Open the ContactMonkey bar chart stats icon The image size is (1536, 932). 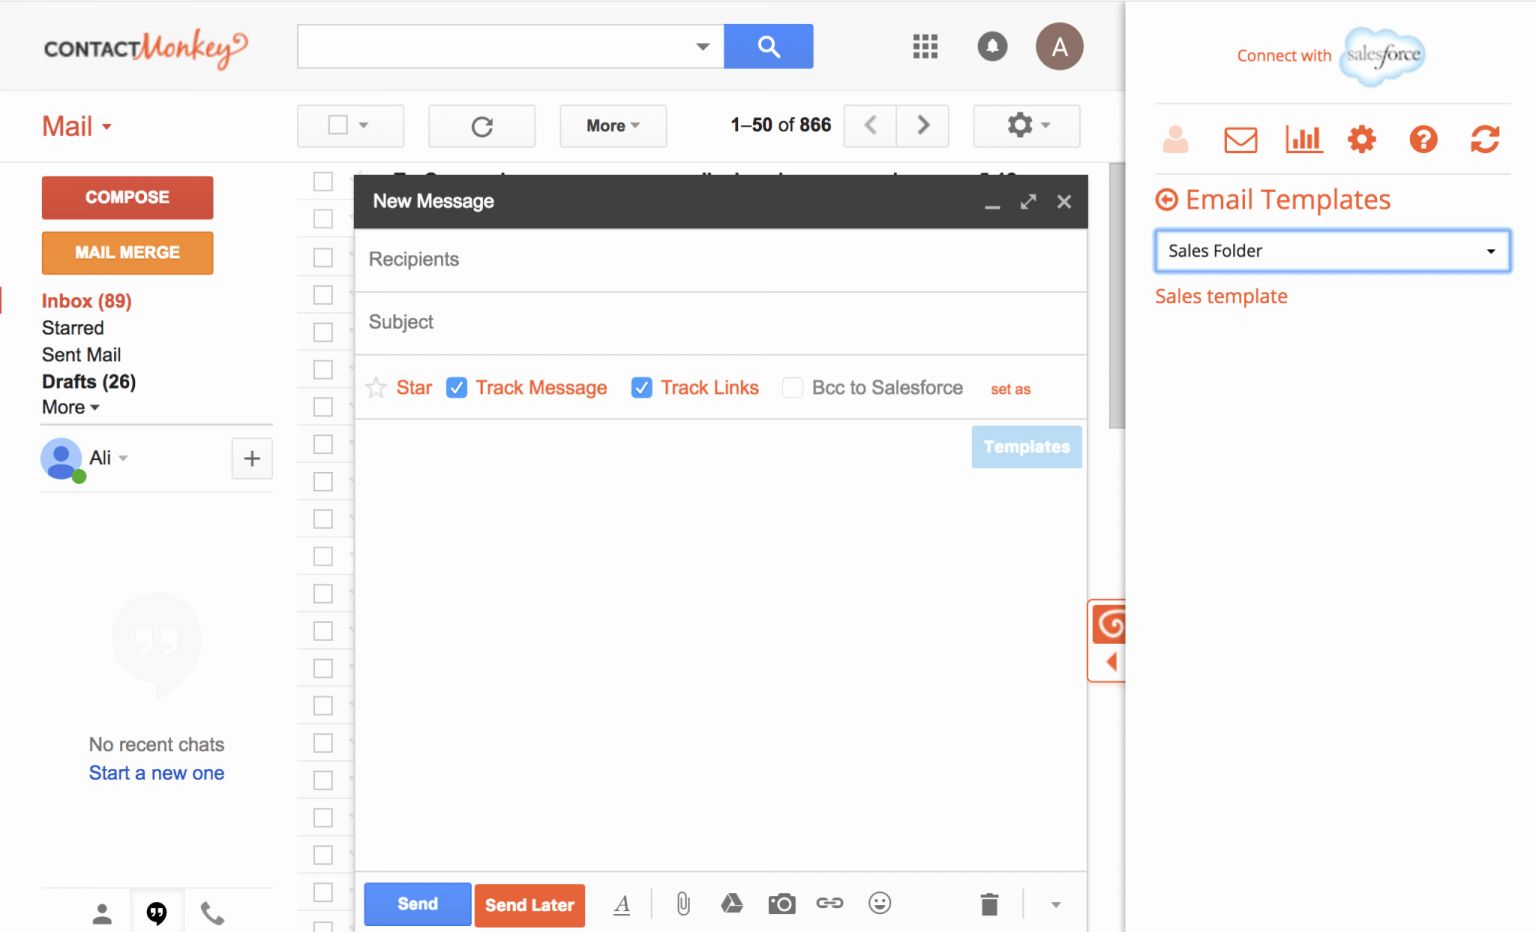pos(1303,139)
